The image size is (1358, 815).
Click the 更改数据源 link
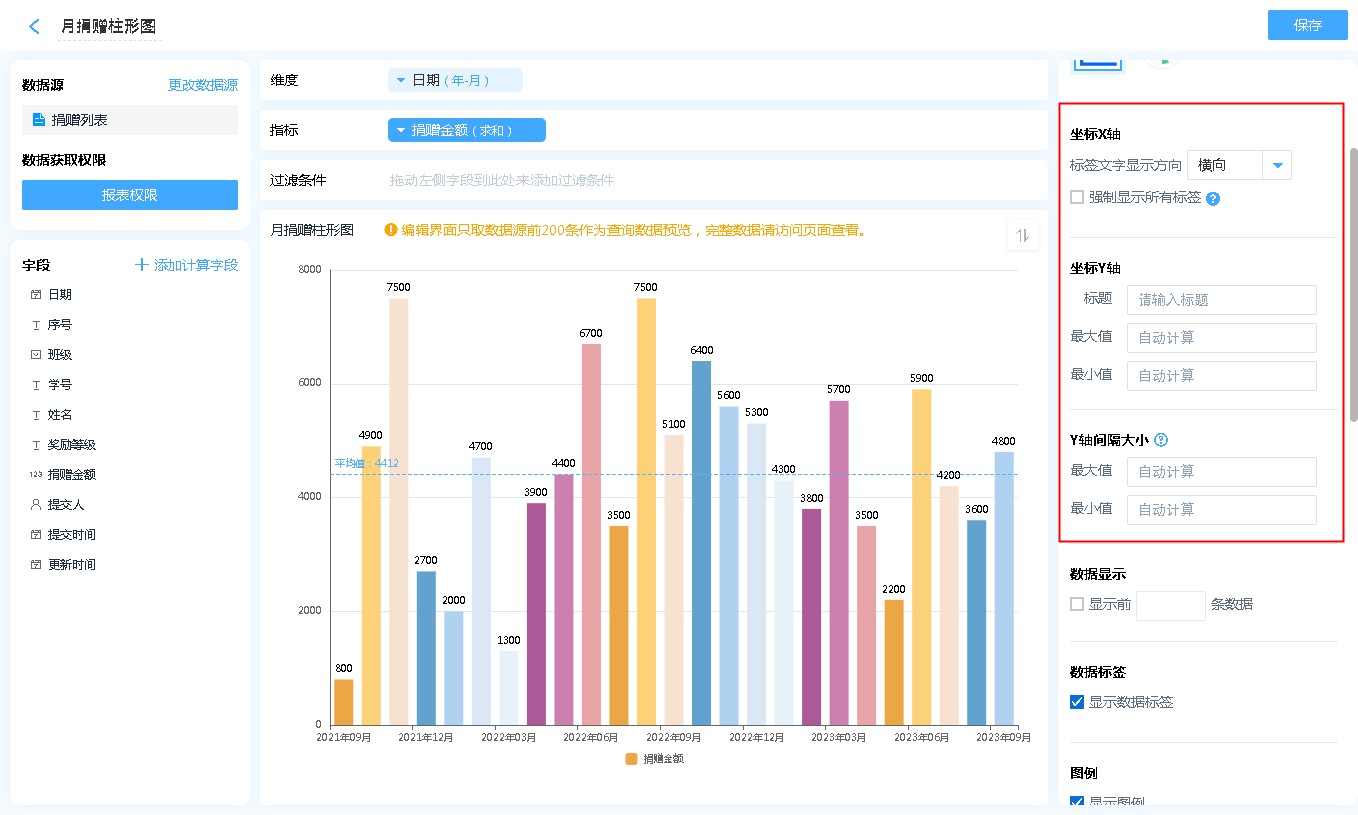[203, 86]
